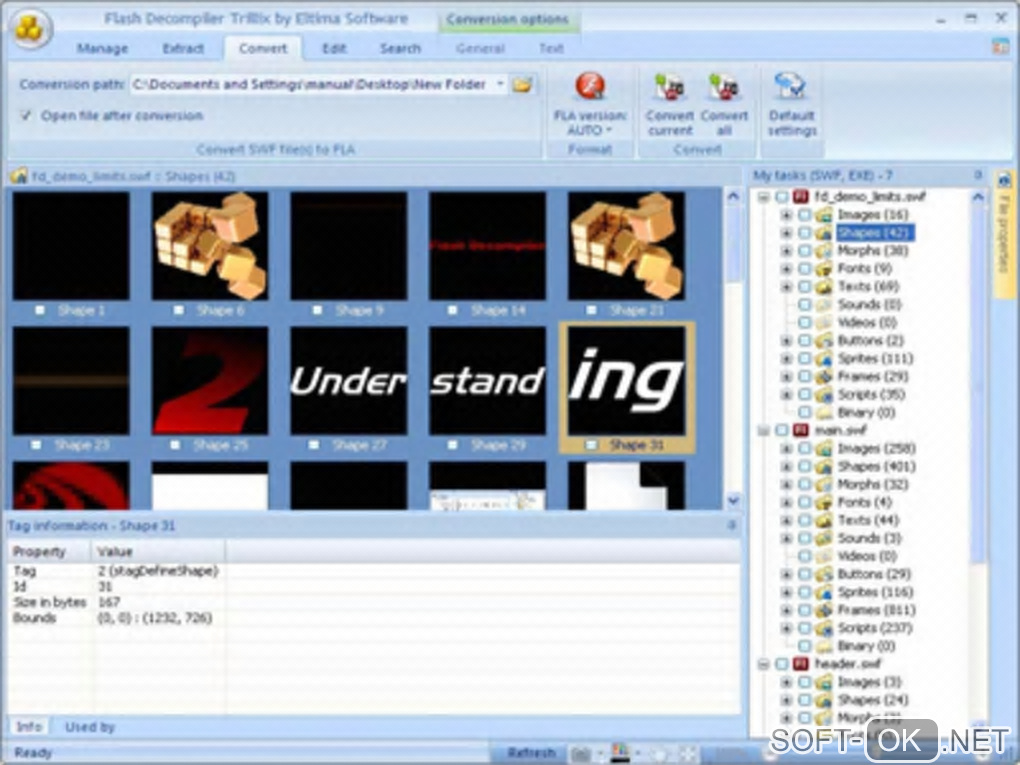Click the Default settings icon
The height and width of the screenshot is (765, 1020).
(x=790, y=86)
